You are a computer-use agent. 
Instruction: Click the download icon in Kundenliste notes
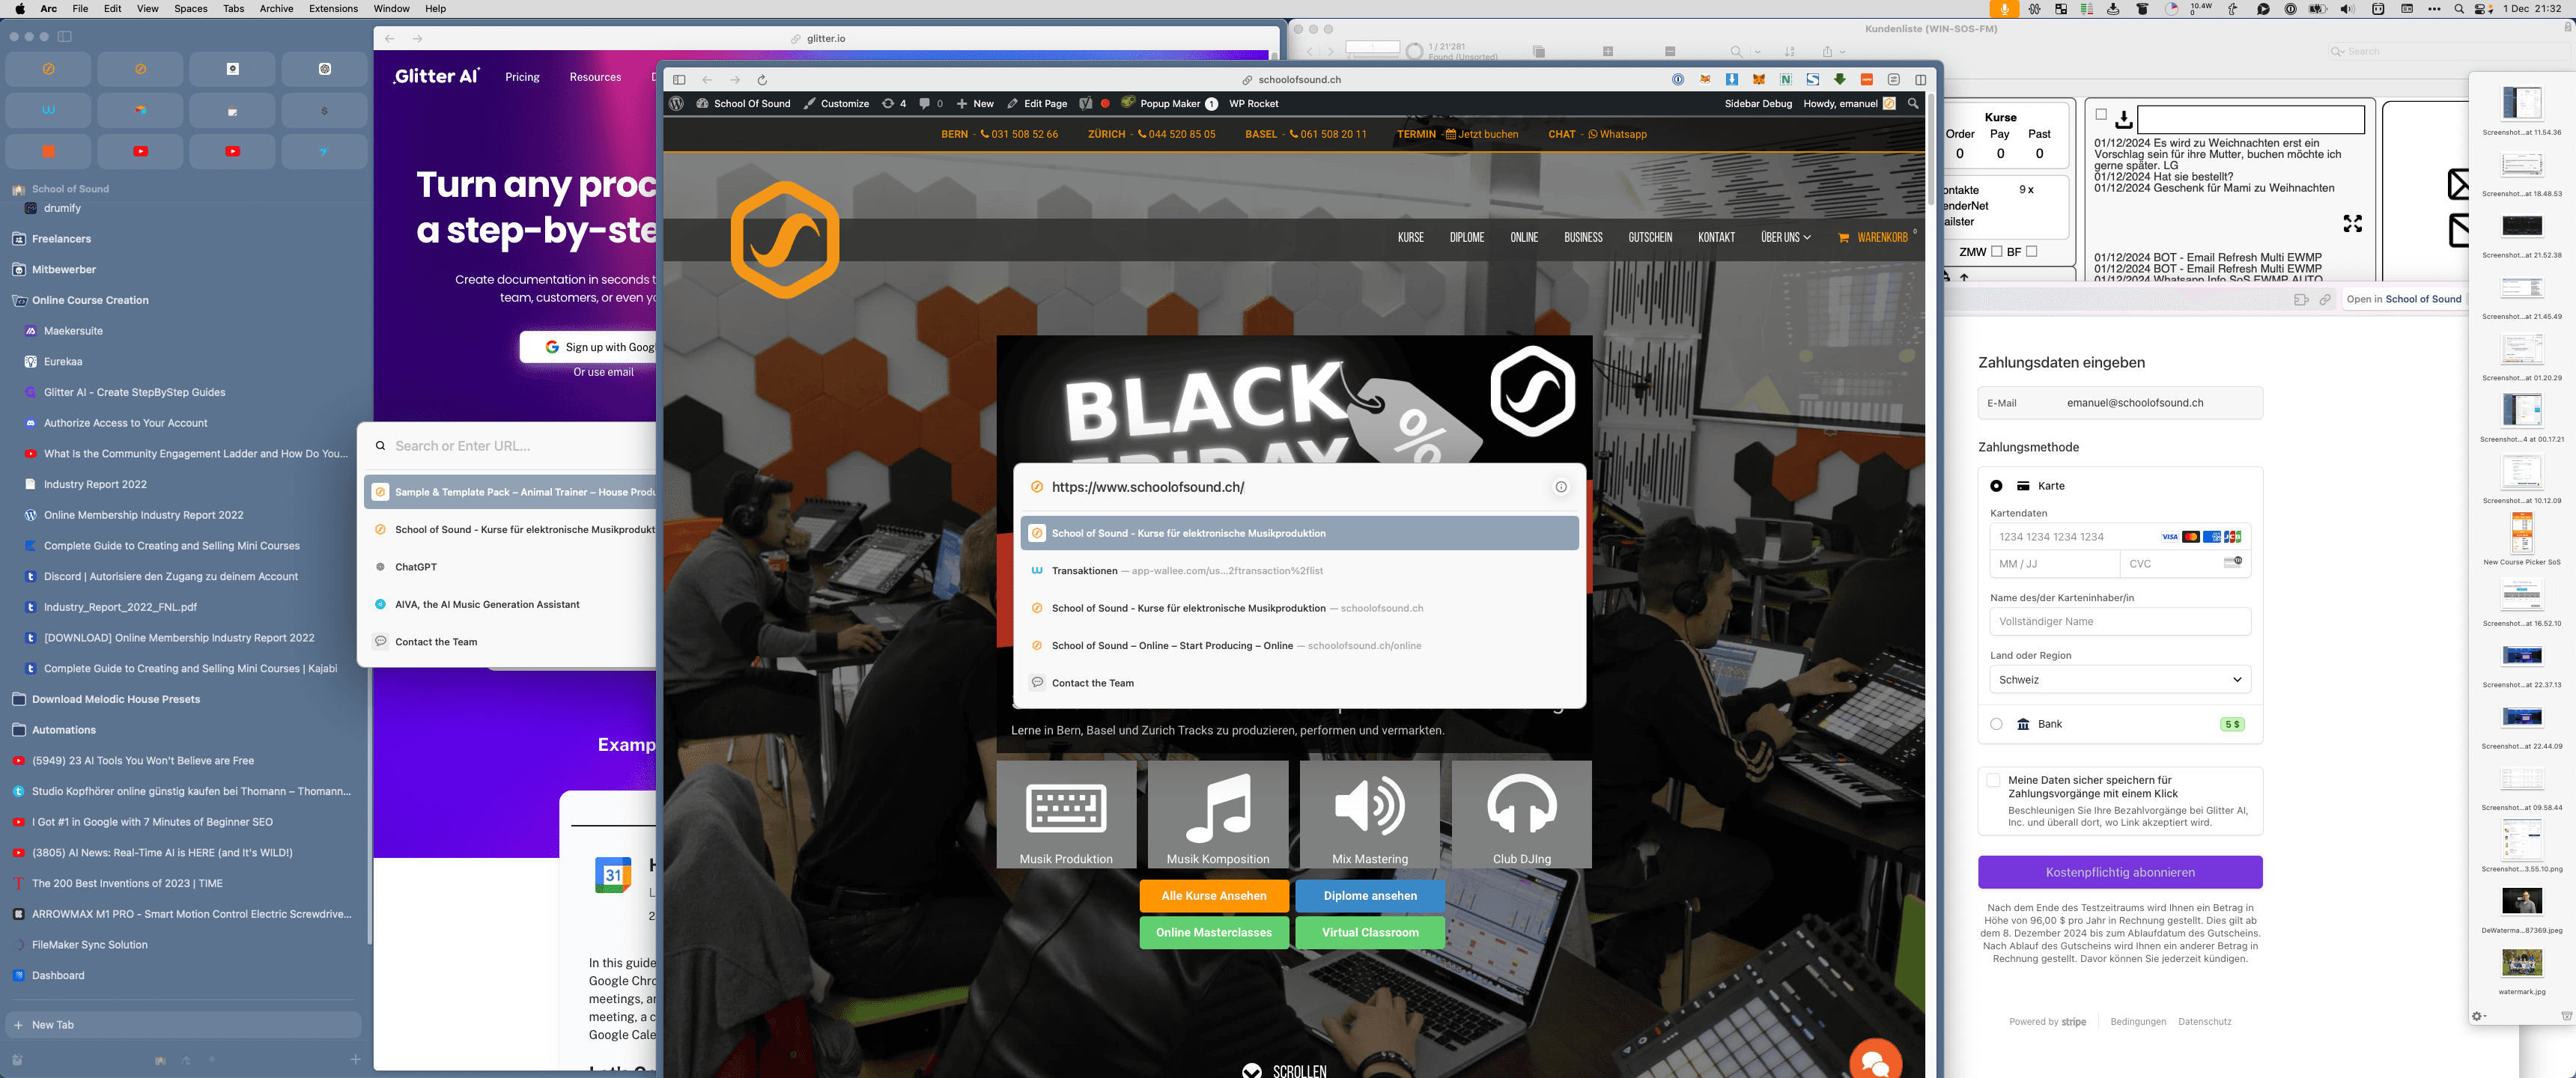[x=2124, y=119]
